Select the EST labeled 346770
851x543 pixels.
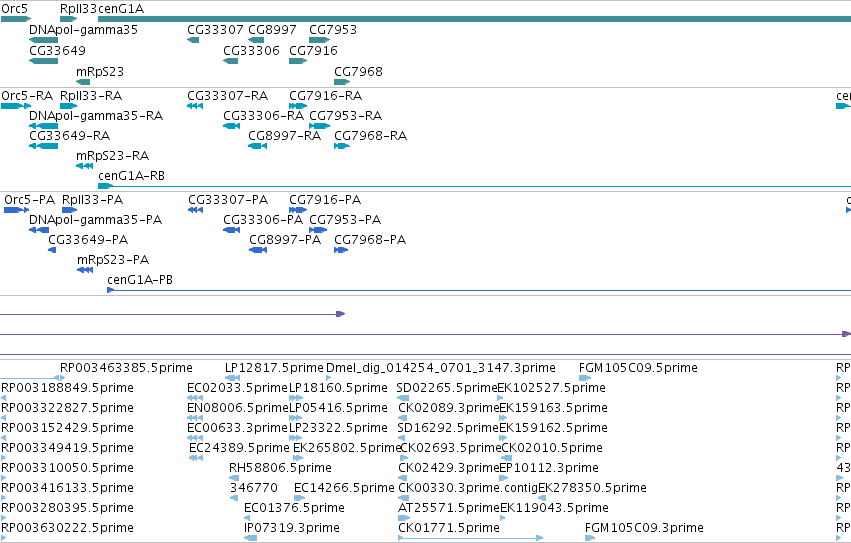coord(234,498)
